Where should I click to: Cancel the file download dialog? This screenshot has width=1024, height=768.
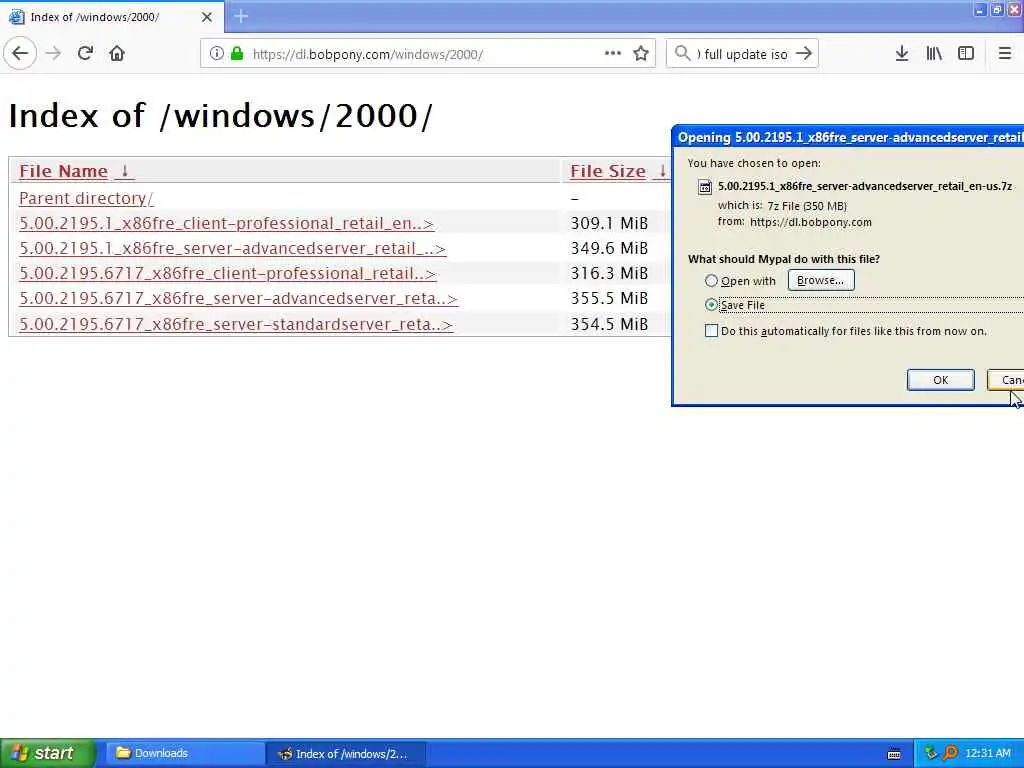click(1006, 380)
